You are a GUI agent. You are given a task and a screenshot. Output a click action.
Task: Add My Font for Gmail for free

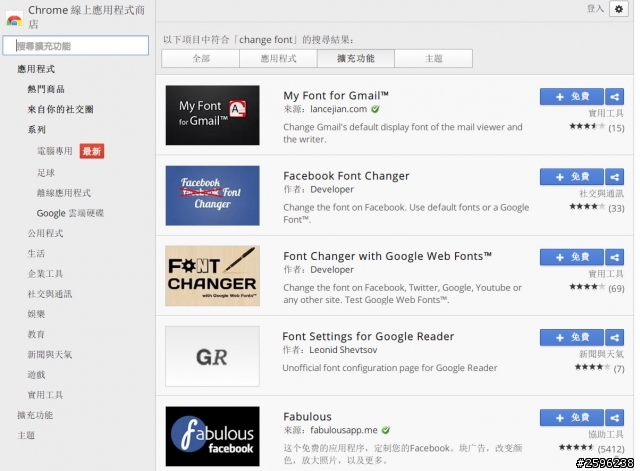pyautogui.click(x=571, y=97)
